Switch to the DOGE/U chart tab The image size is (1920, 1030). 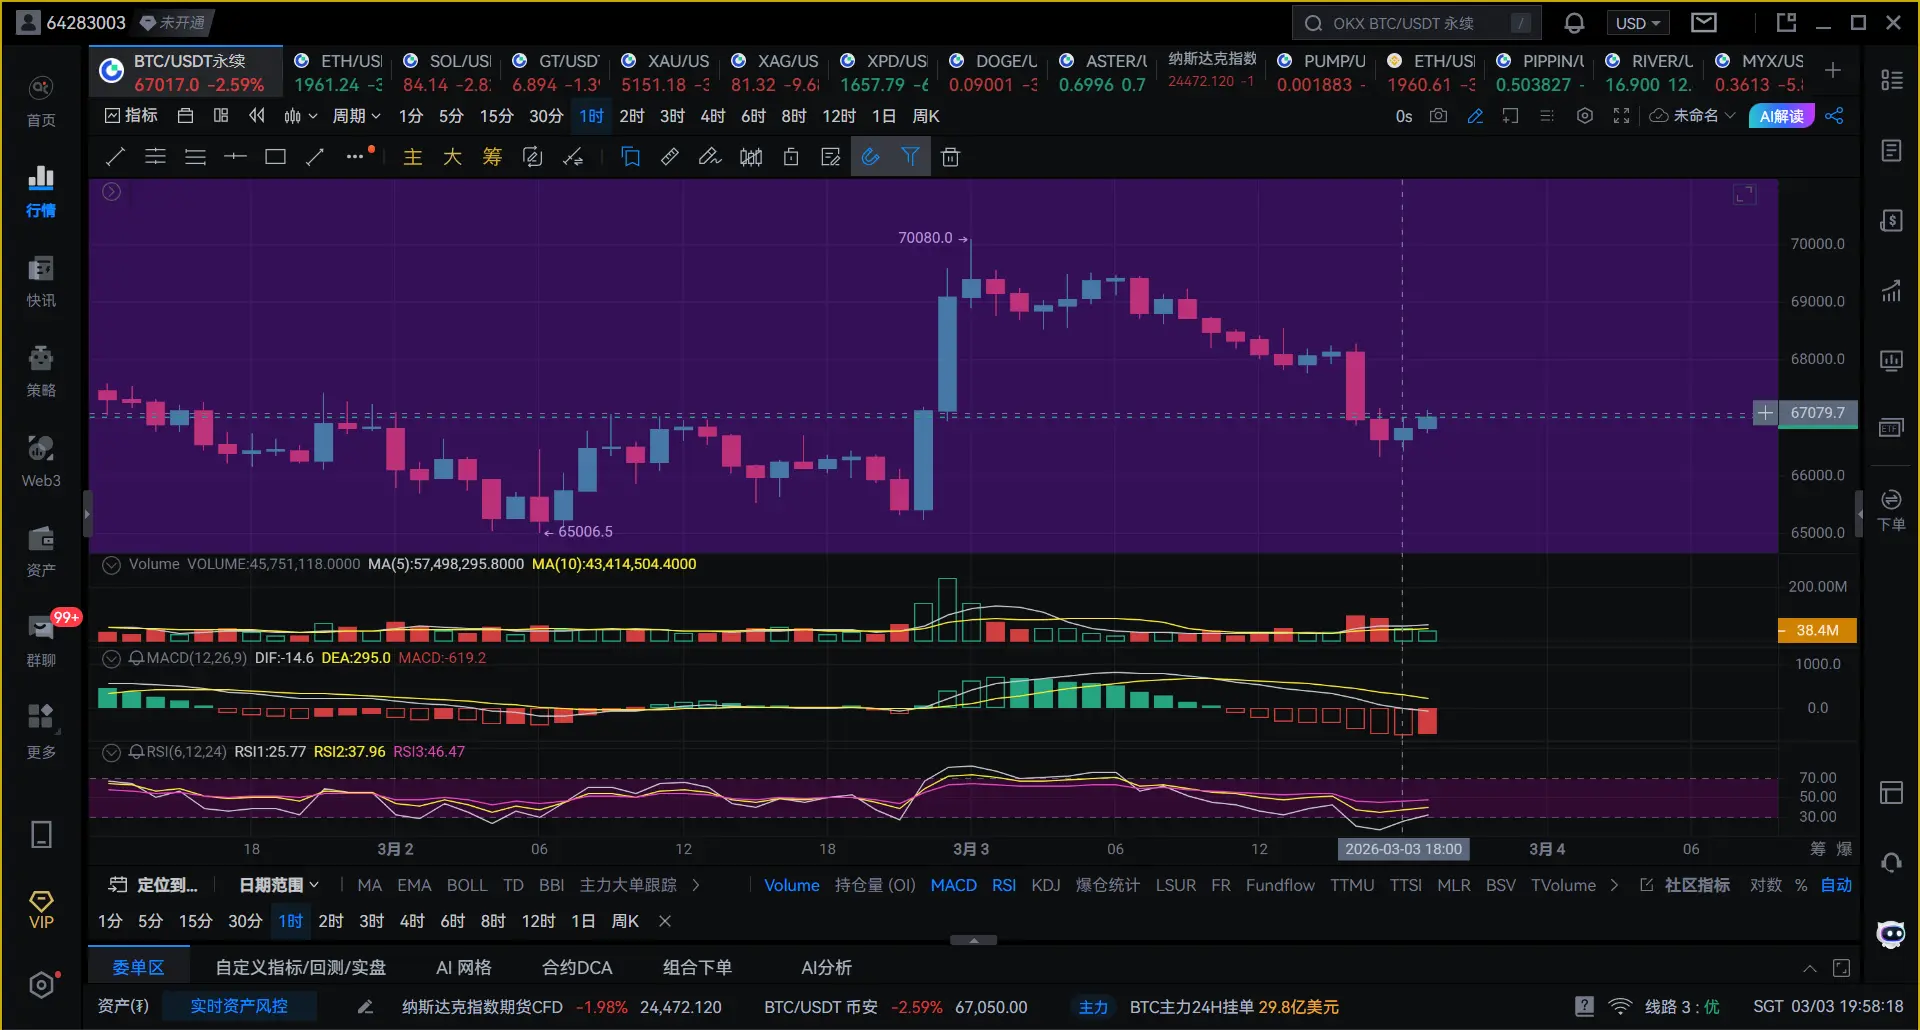[x=993, y=72]
